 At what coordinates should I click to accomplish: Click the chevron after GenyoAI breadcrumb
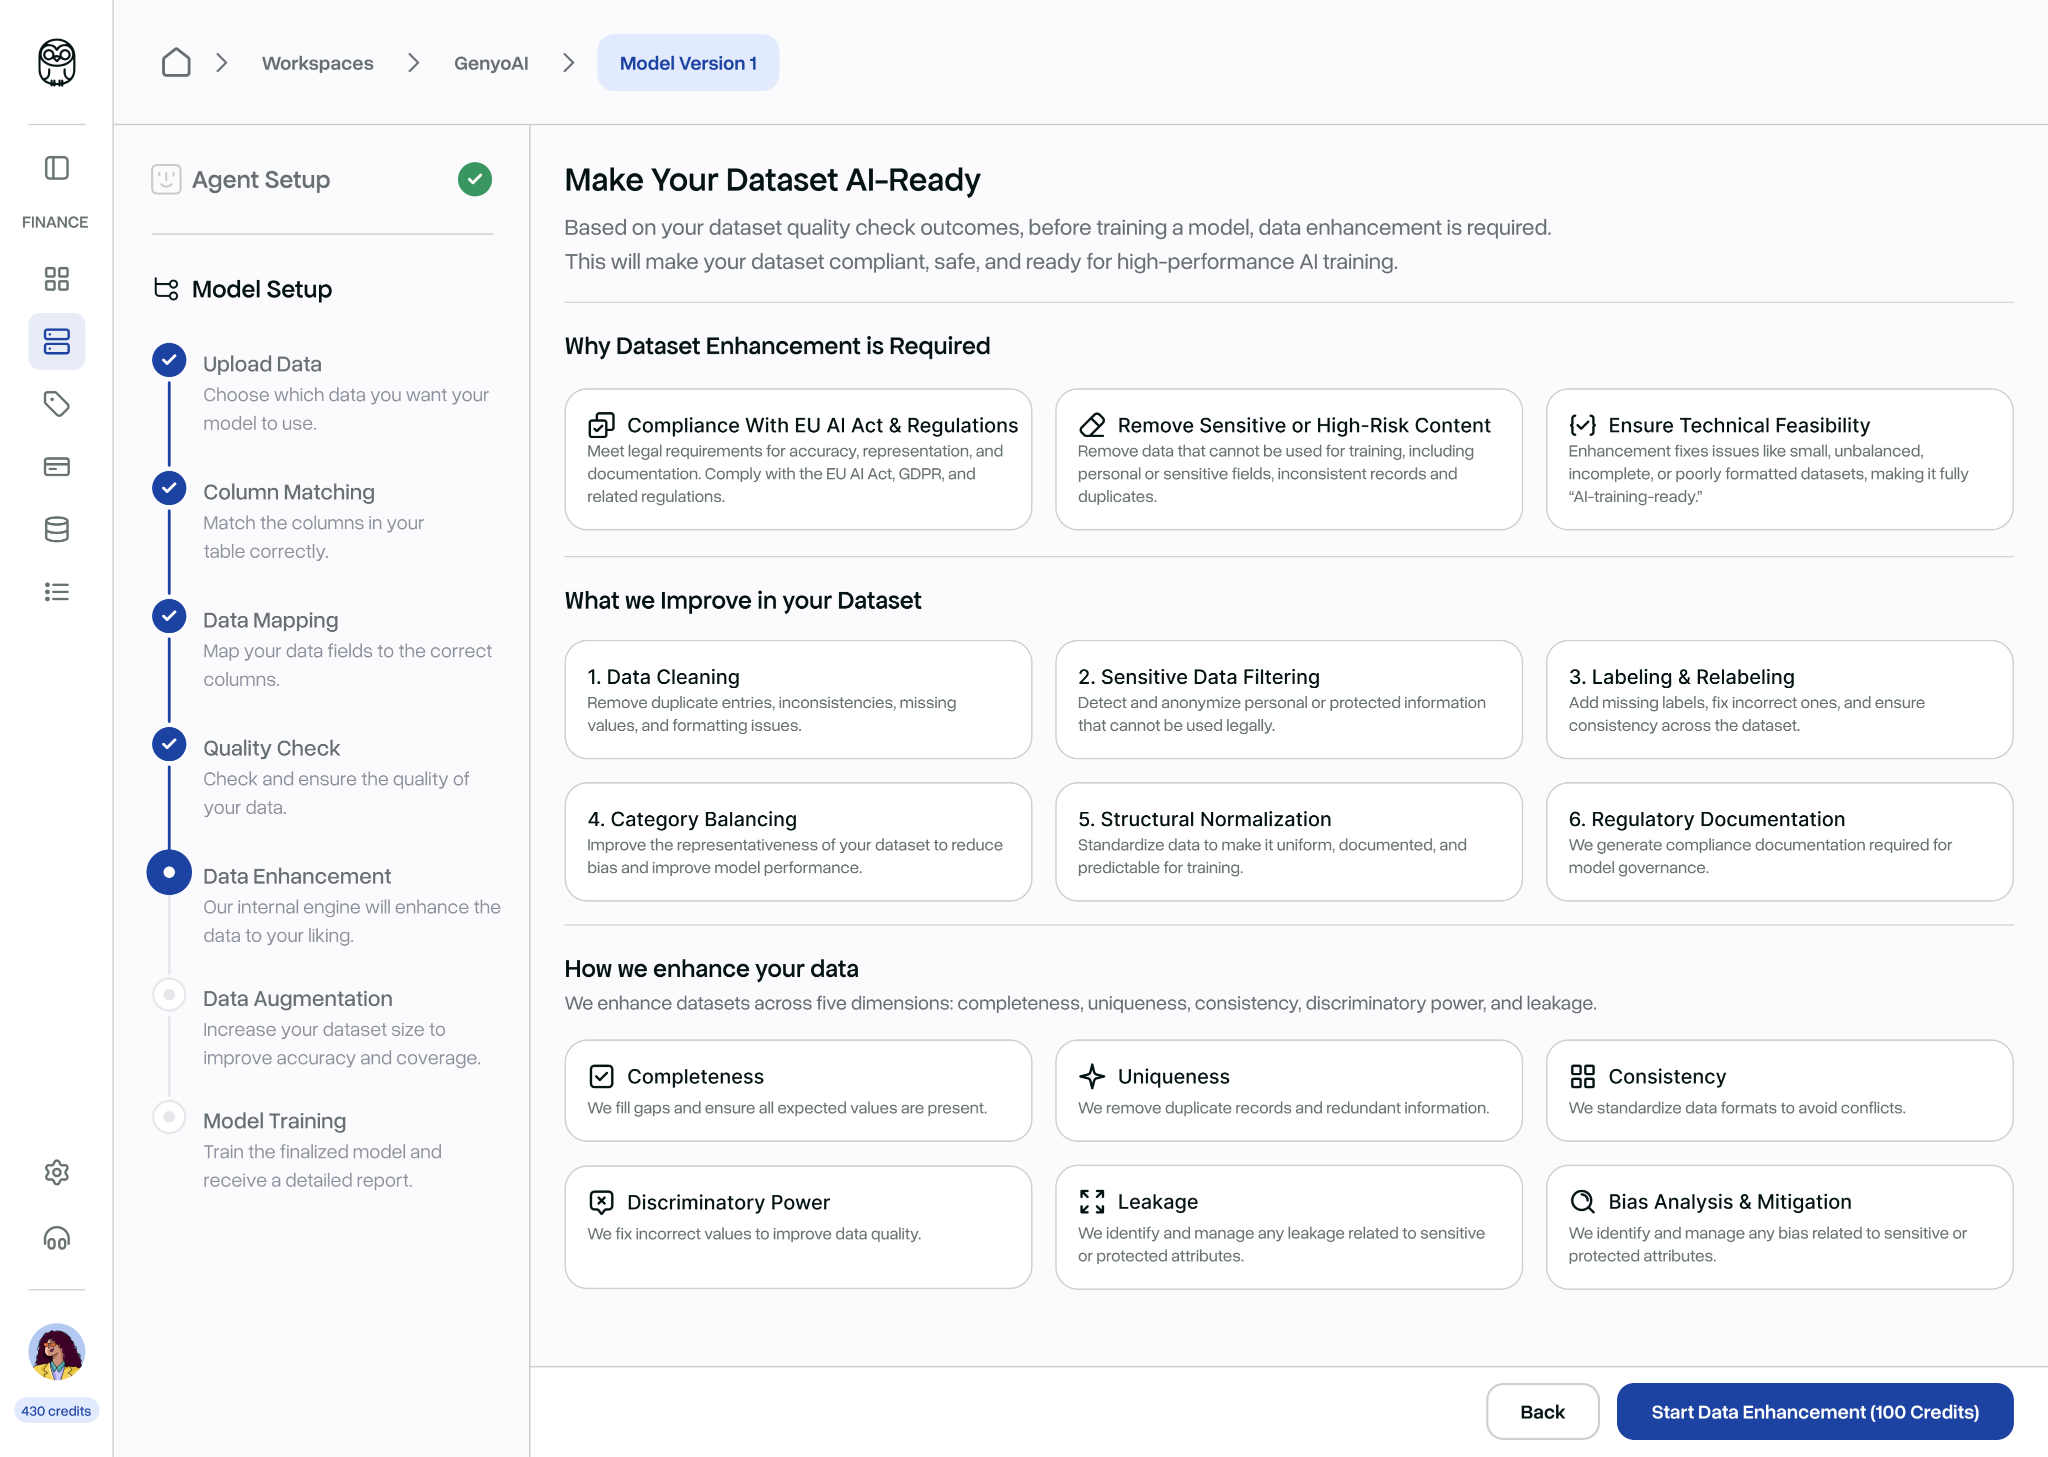[x=569, y=63]
